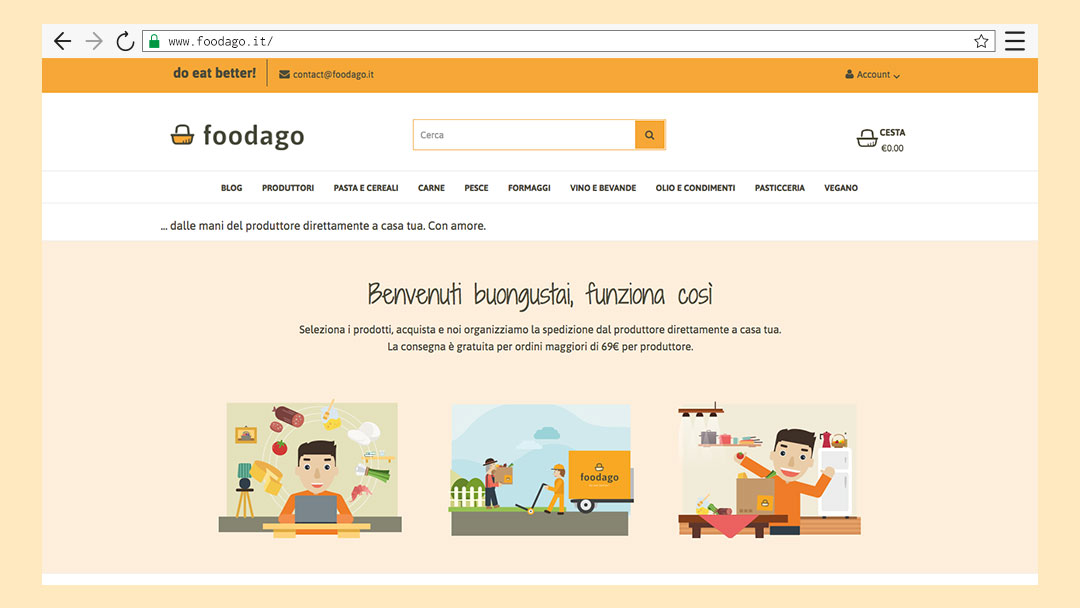Click the 'Benvenuti buongustai' heading
This screenshot has height=608, width=1080.
540,295
